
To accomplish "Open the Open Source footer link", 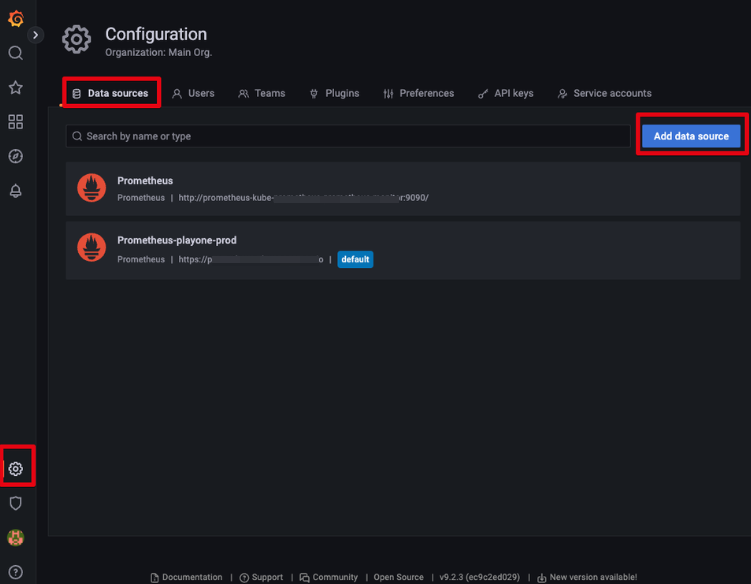I will [x=398, y=577].
